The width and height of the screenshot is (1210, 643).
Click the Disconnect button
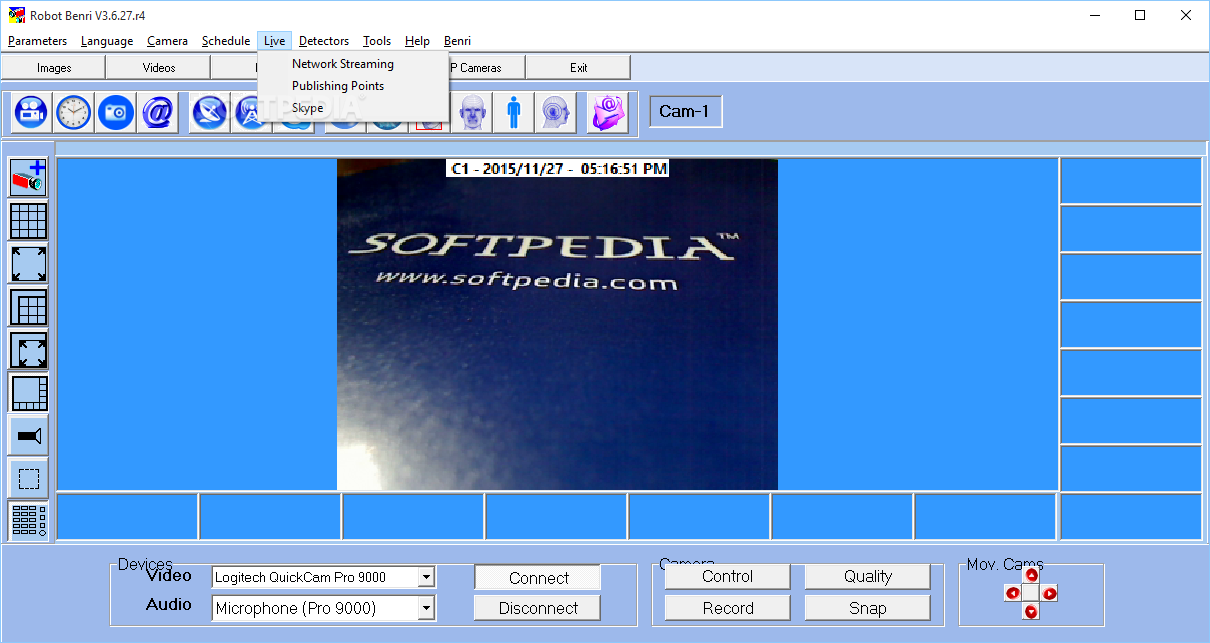tap(538, 608)
